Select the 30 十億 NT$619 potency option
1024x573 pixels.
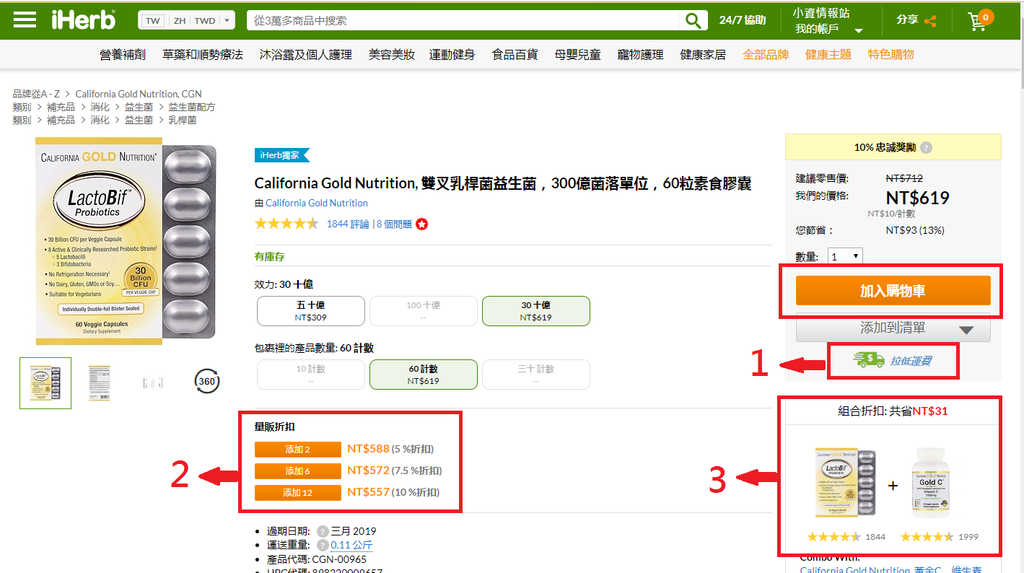(536, 311)
